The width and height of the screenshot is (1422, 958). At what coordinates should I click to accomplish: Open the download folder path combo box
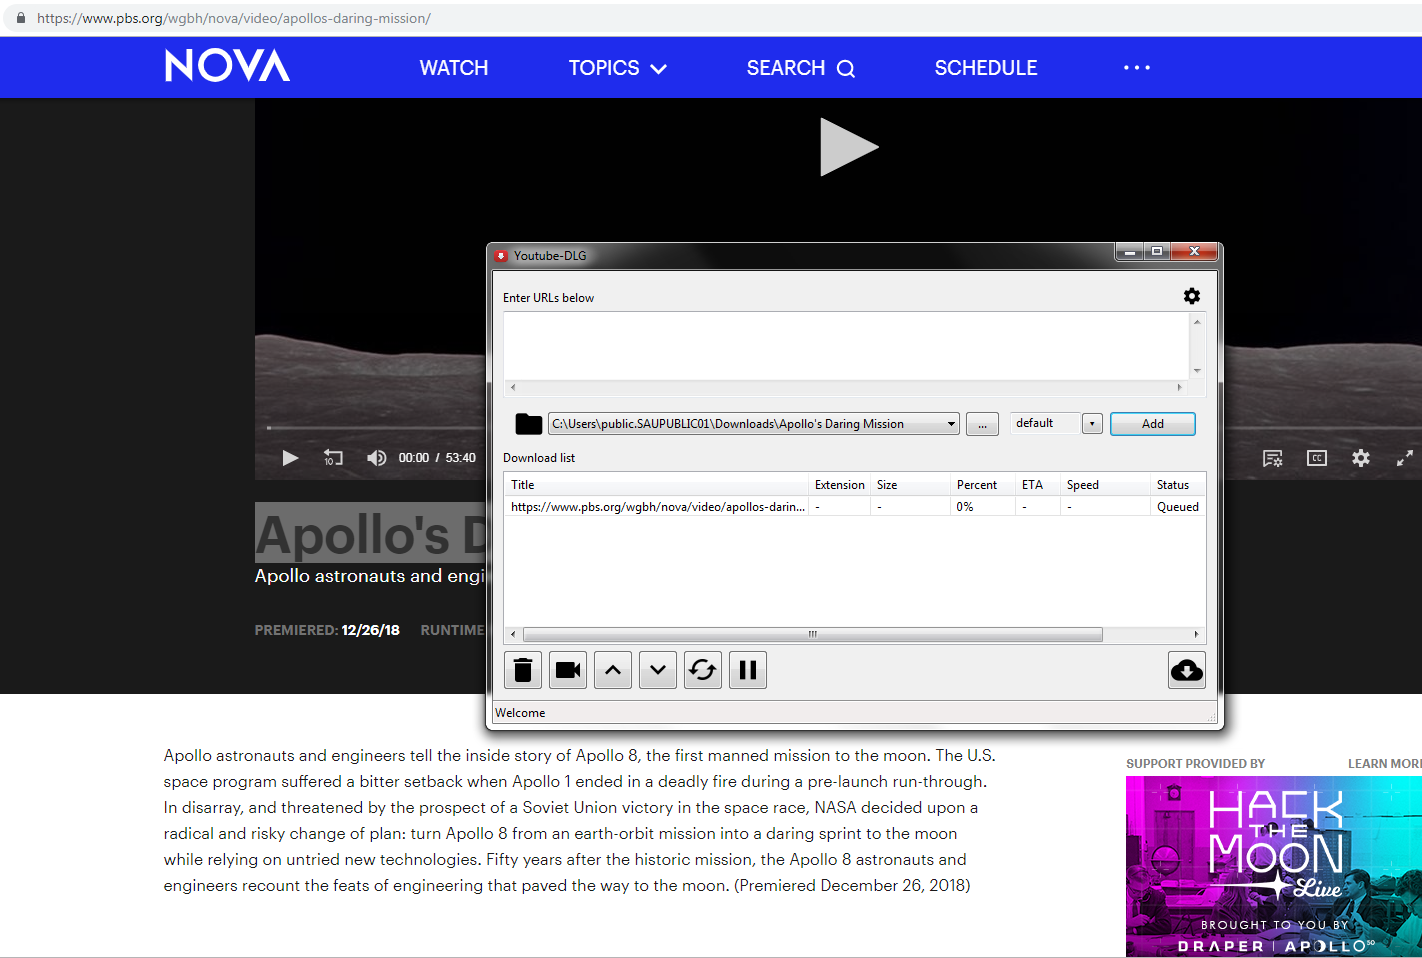[x=754, y=424]
